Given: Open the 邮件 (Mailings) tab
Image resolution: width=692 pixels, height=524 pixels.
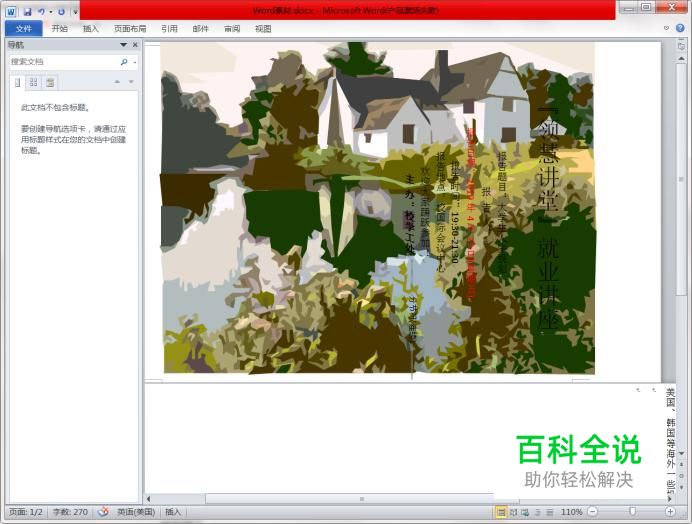Looking at the screenshot, I should [200, 29].
